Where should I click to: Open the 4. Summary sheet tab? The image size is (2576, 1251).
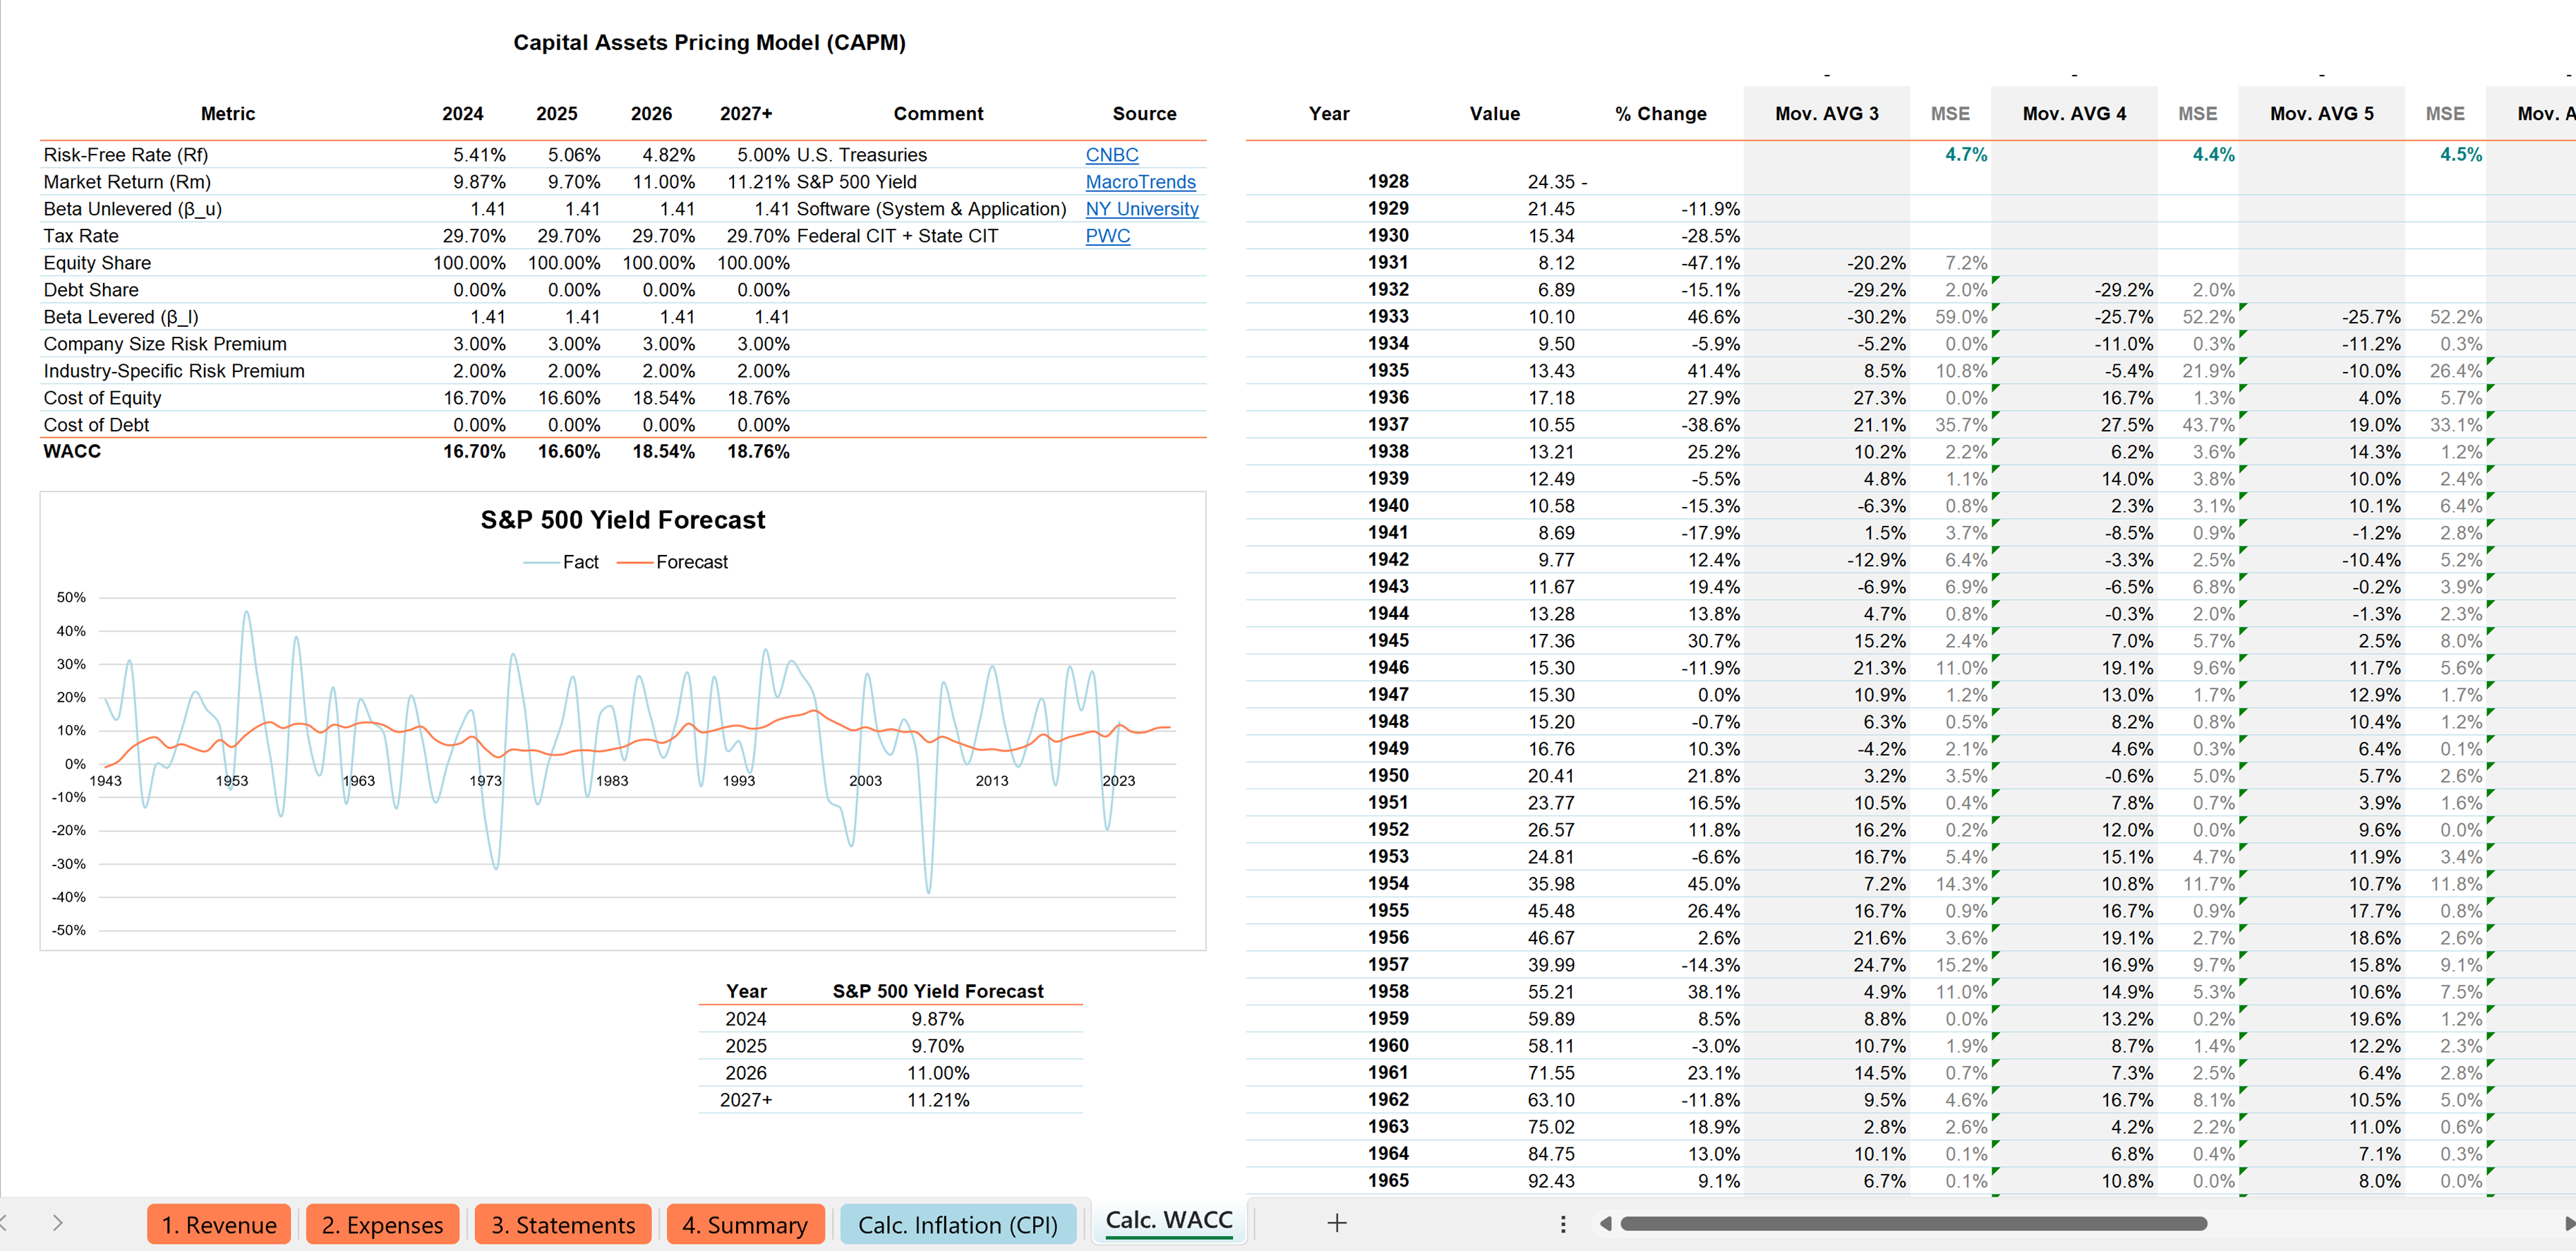(x=745, y=1225)
